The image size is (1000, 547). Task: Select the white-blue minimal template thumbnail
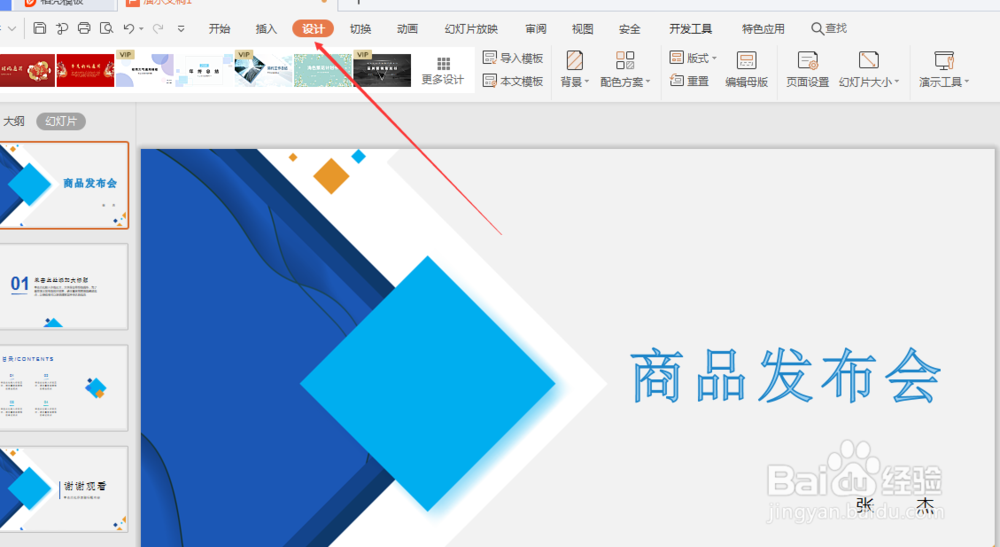204,70
